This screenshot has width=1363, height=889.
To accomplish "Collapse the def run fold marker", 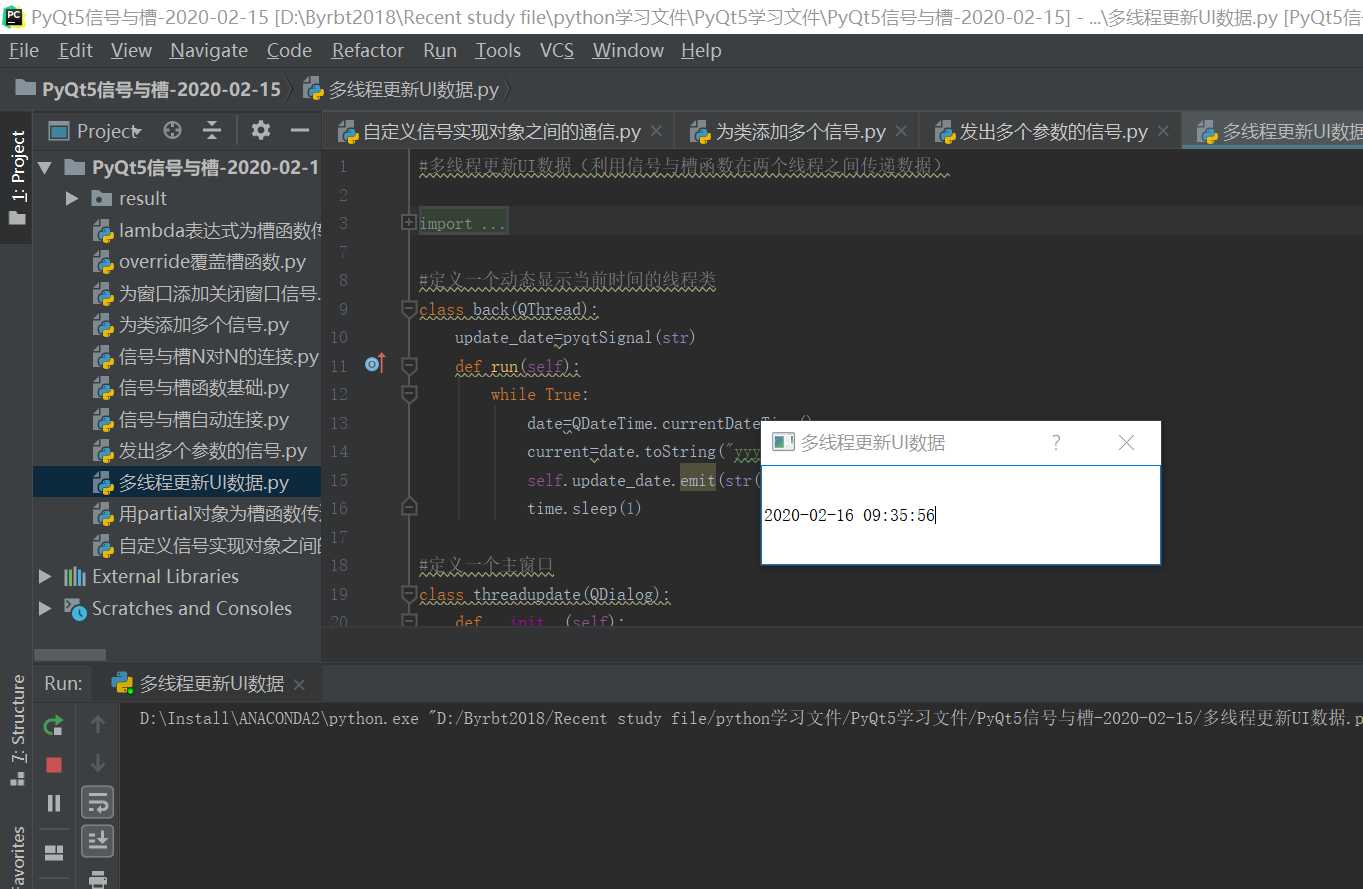I will (x=408, y=367).
